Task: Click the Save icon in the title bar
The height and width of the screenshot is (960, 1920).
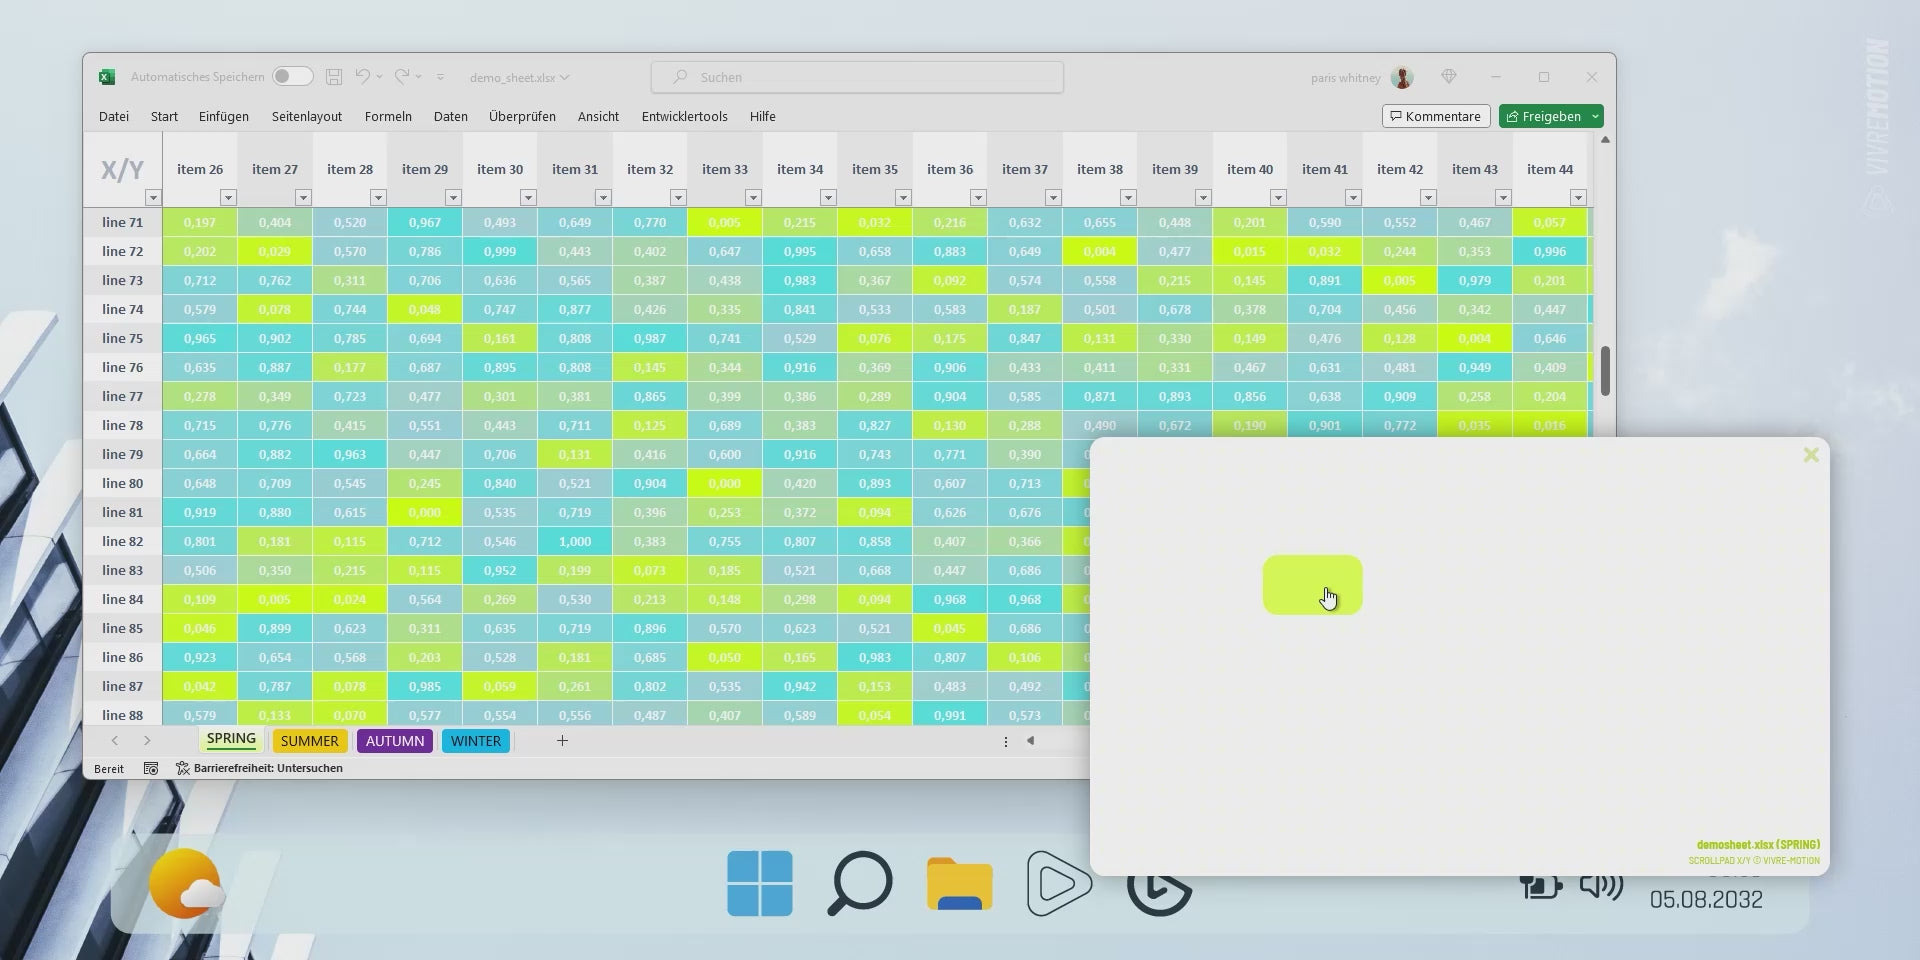Action: (334, 77)
